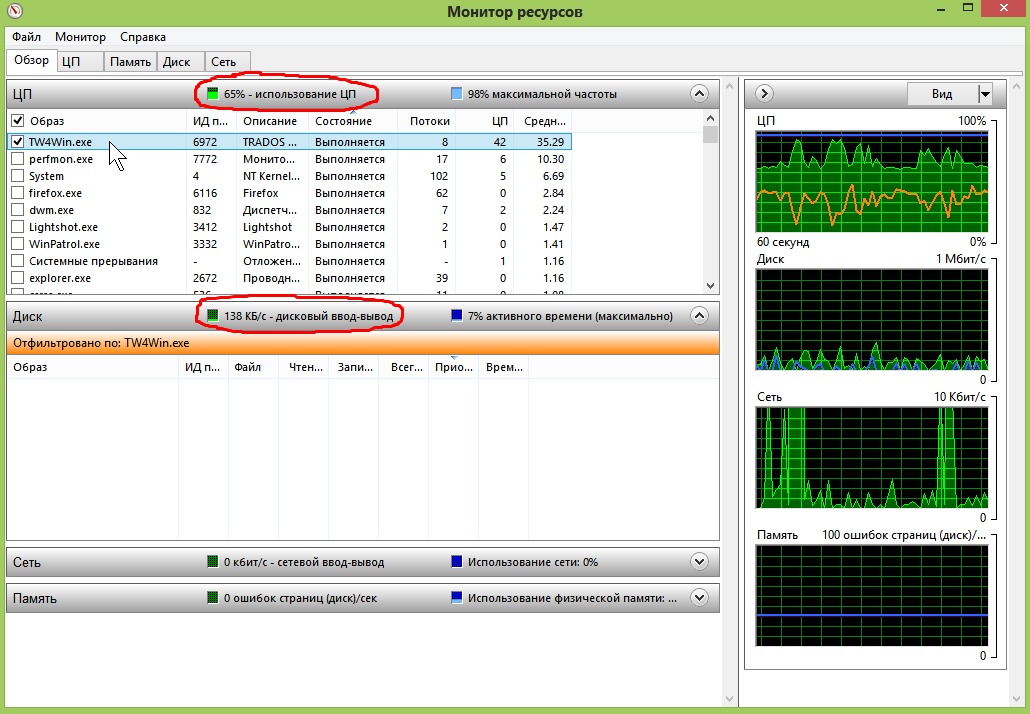Click blue physical memory usage indicator square
Image resolution: width=1030 pixels, height=714 pixels.
point(457,598)
